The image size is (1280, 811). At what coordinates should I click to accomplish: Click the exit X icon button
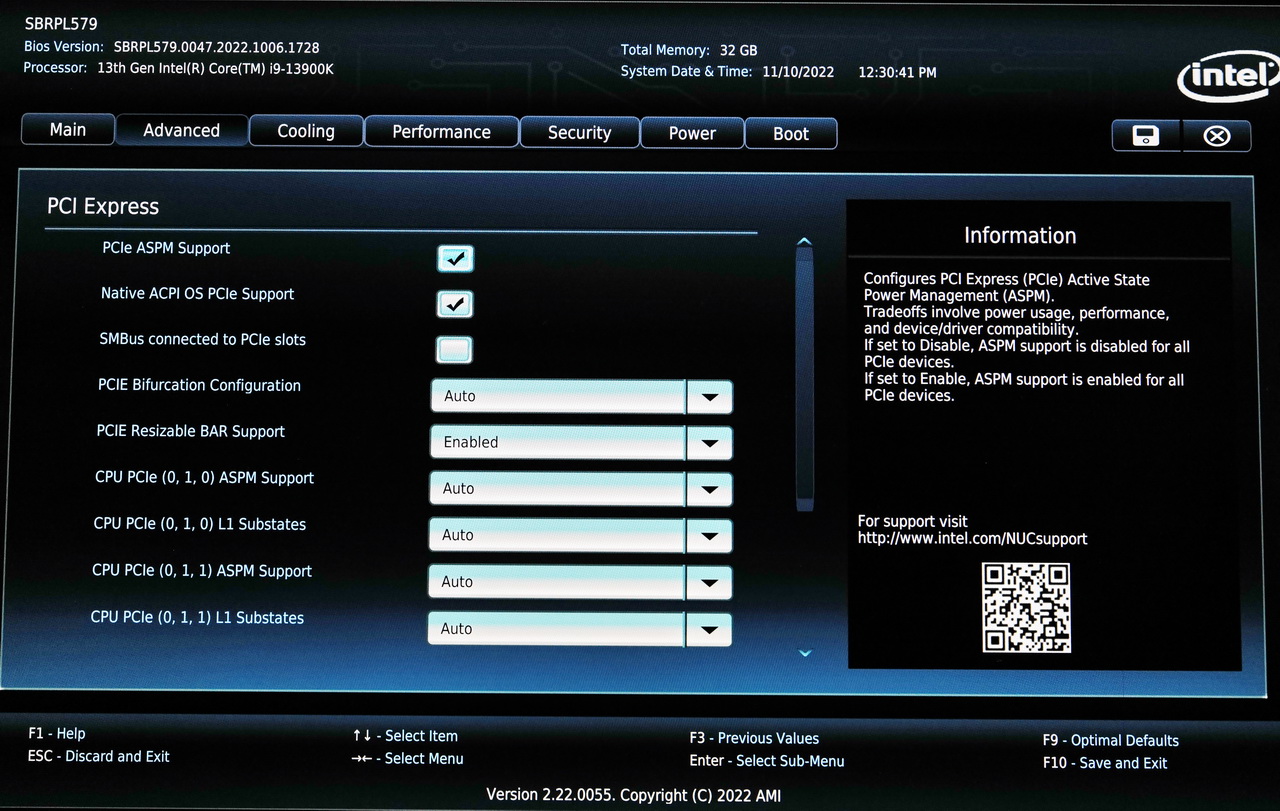(1216, 136)
